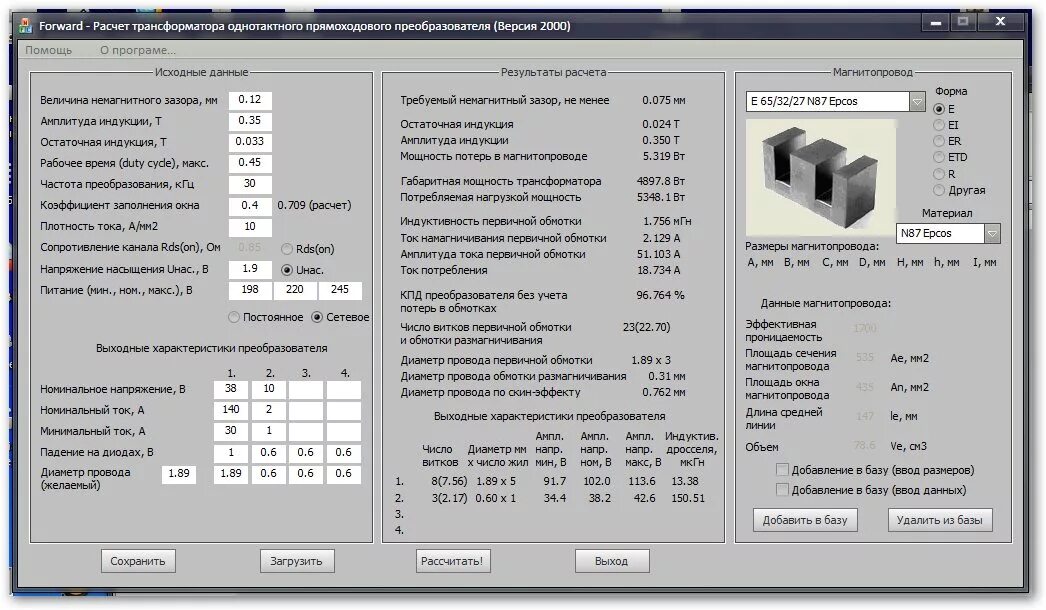Screen dimensions: 1046x610
Task: Edit output 2 nominal voltage field 10
Action: tap(269, 389)
